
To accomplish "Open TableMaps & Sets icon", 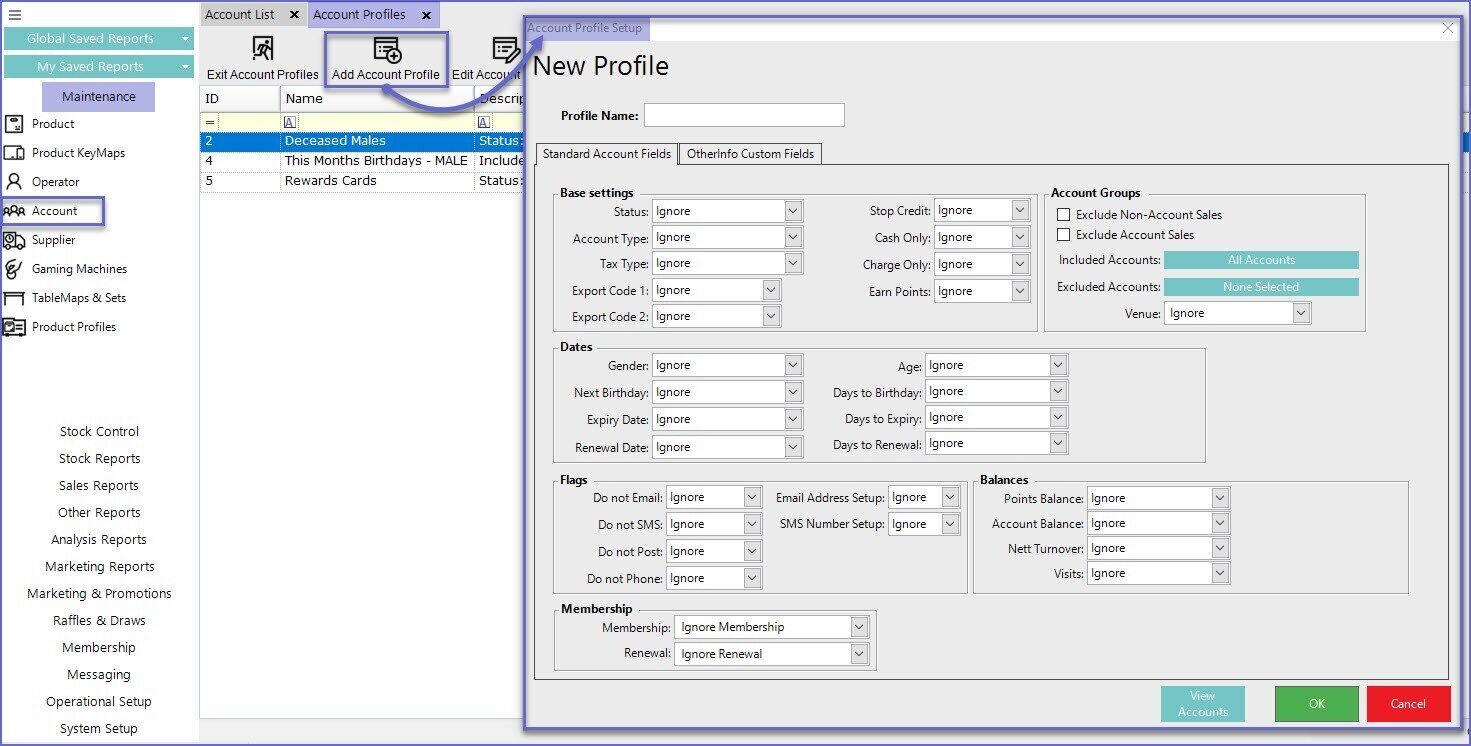I will (x=14, y=298).
